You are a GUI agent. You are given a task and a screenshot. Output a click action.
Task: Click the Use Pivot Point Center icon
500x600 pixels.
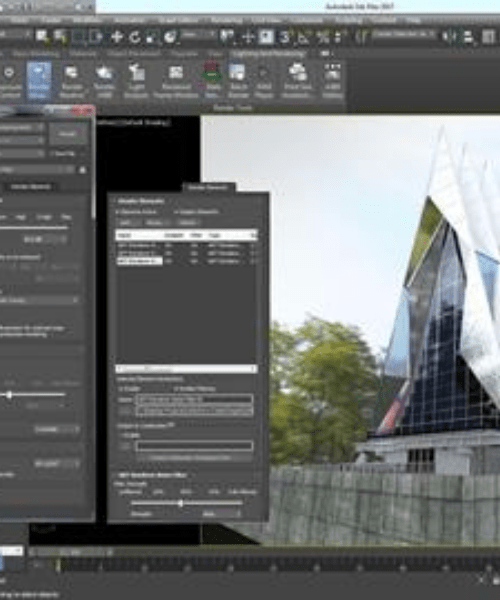[x=227, y=37]
